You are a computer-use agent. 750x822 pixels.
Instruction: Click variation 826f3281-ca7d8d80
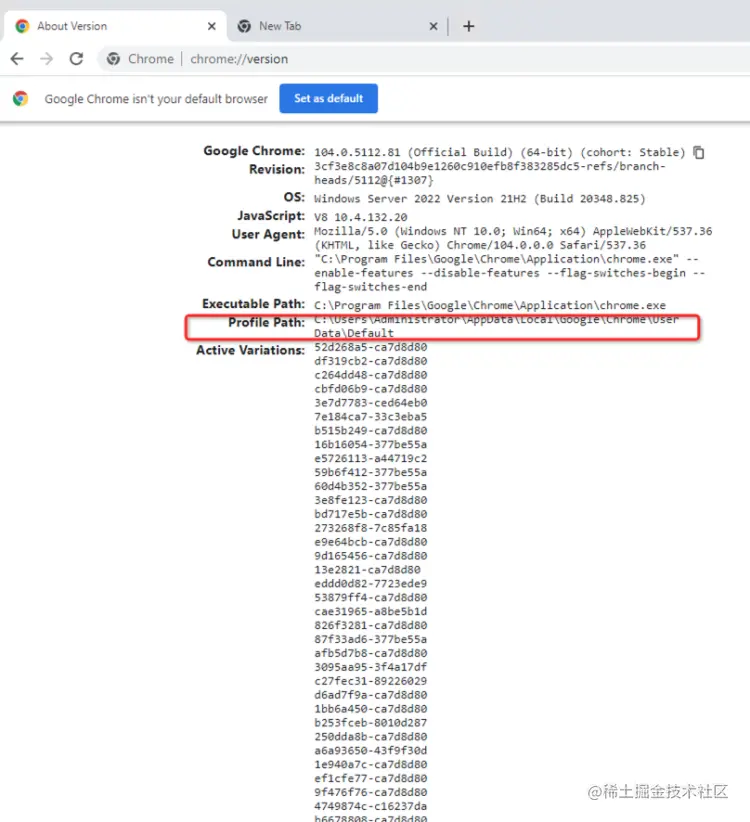pos(371,625)
